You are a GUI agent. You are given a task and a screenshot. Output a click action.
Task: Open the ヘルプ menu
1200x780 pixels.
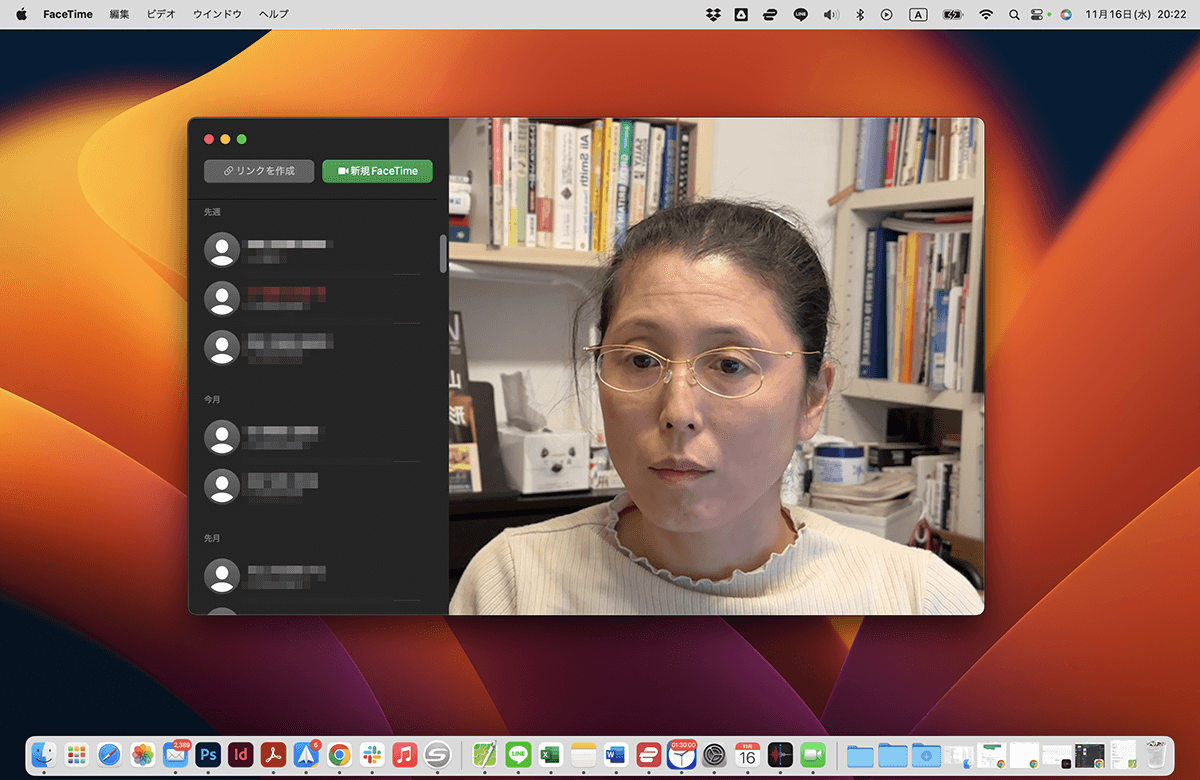pos(273,14)
